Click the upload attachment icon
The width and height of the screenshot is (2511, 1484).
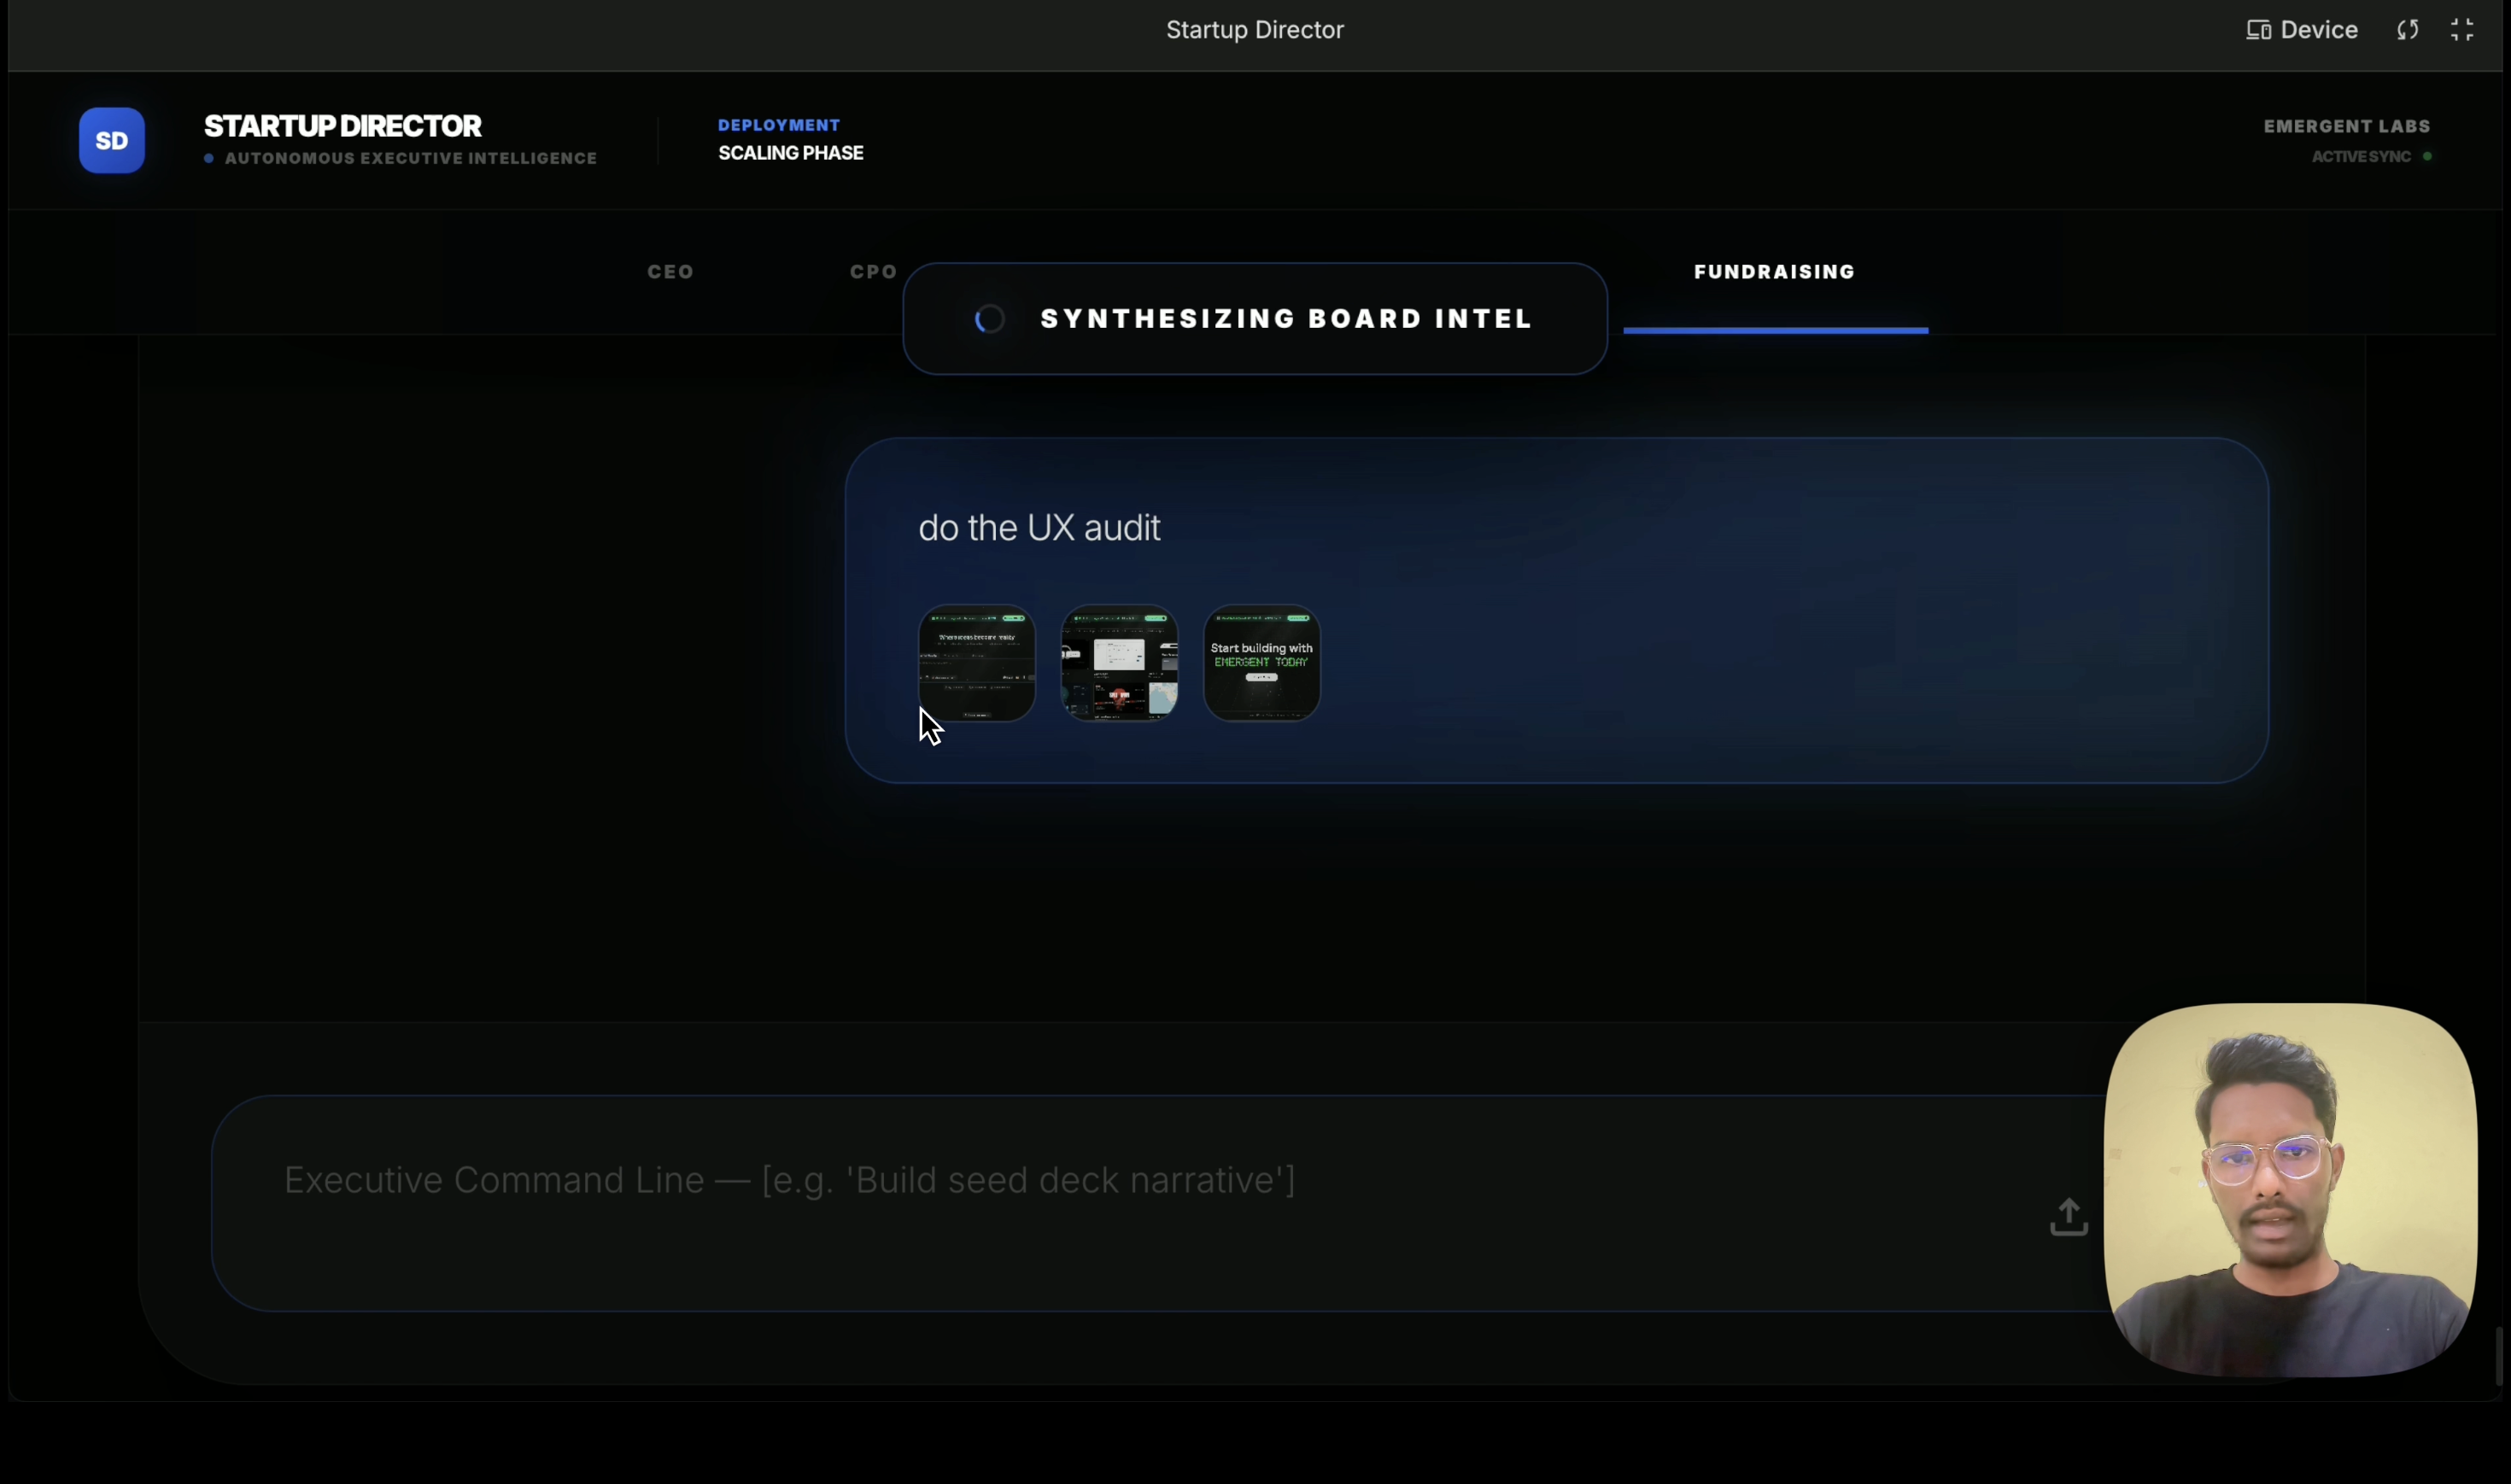pyautogui.click(x=2068, y=1217)
